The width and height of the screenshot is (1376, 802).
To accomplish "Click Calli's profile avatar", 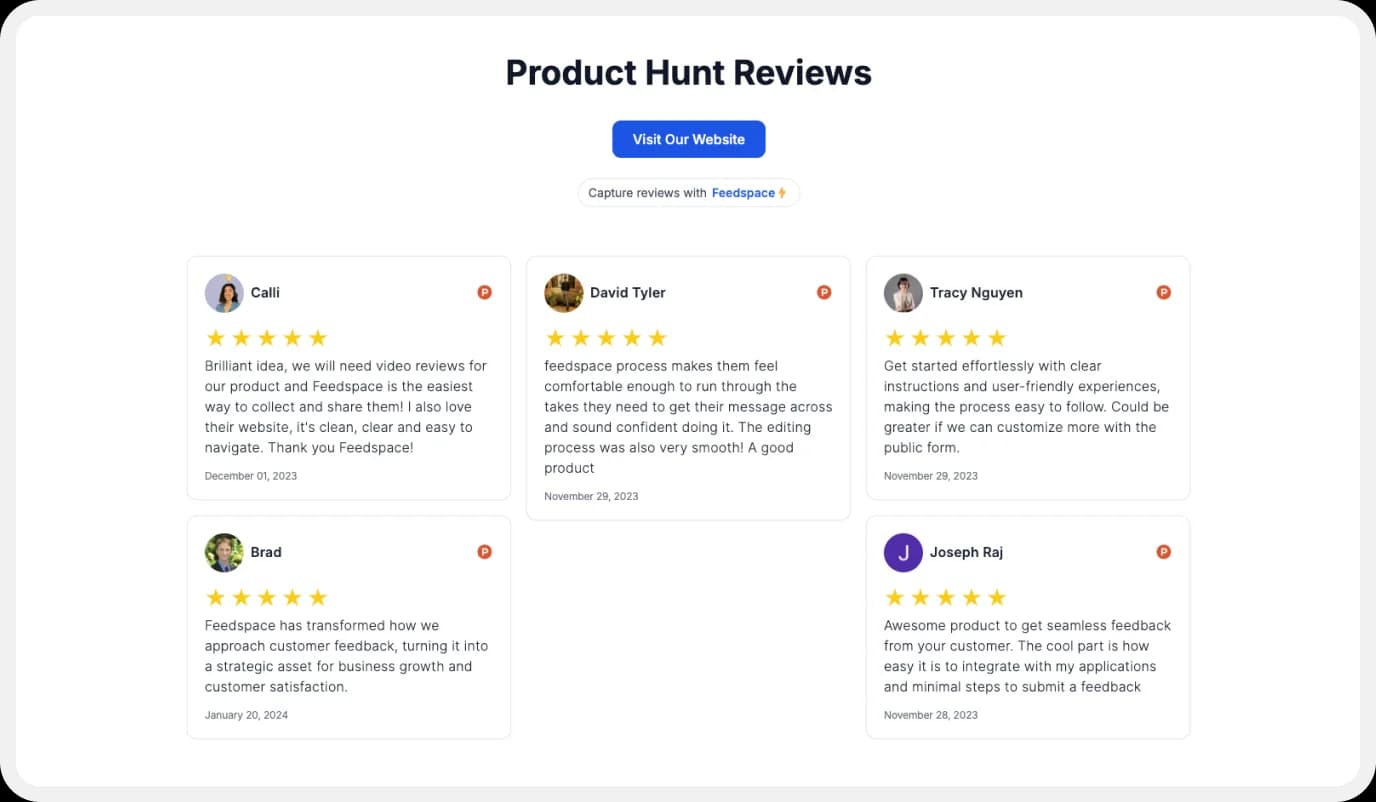I will [224, 292].
